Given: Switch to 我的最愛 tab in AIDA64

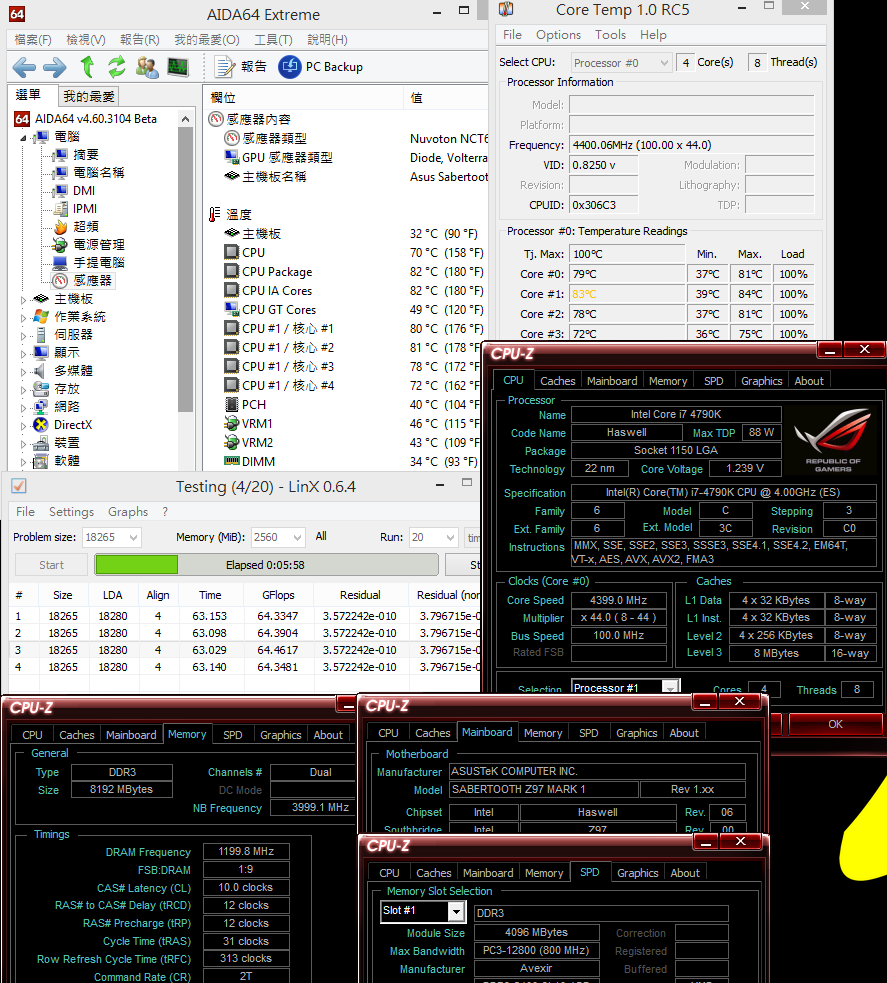Looking at the screenshot, I should point(89,96).
